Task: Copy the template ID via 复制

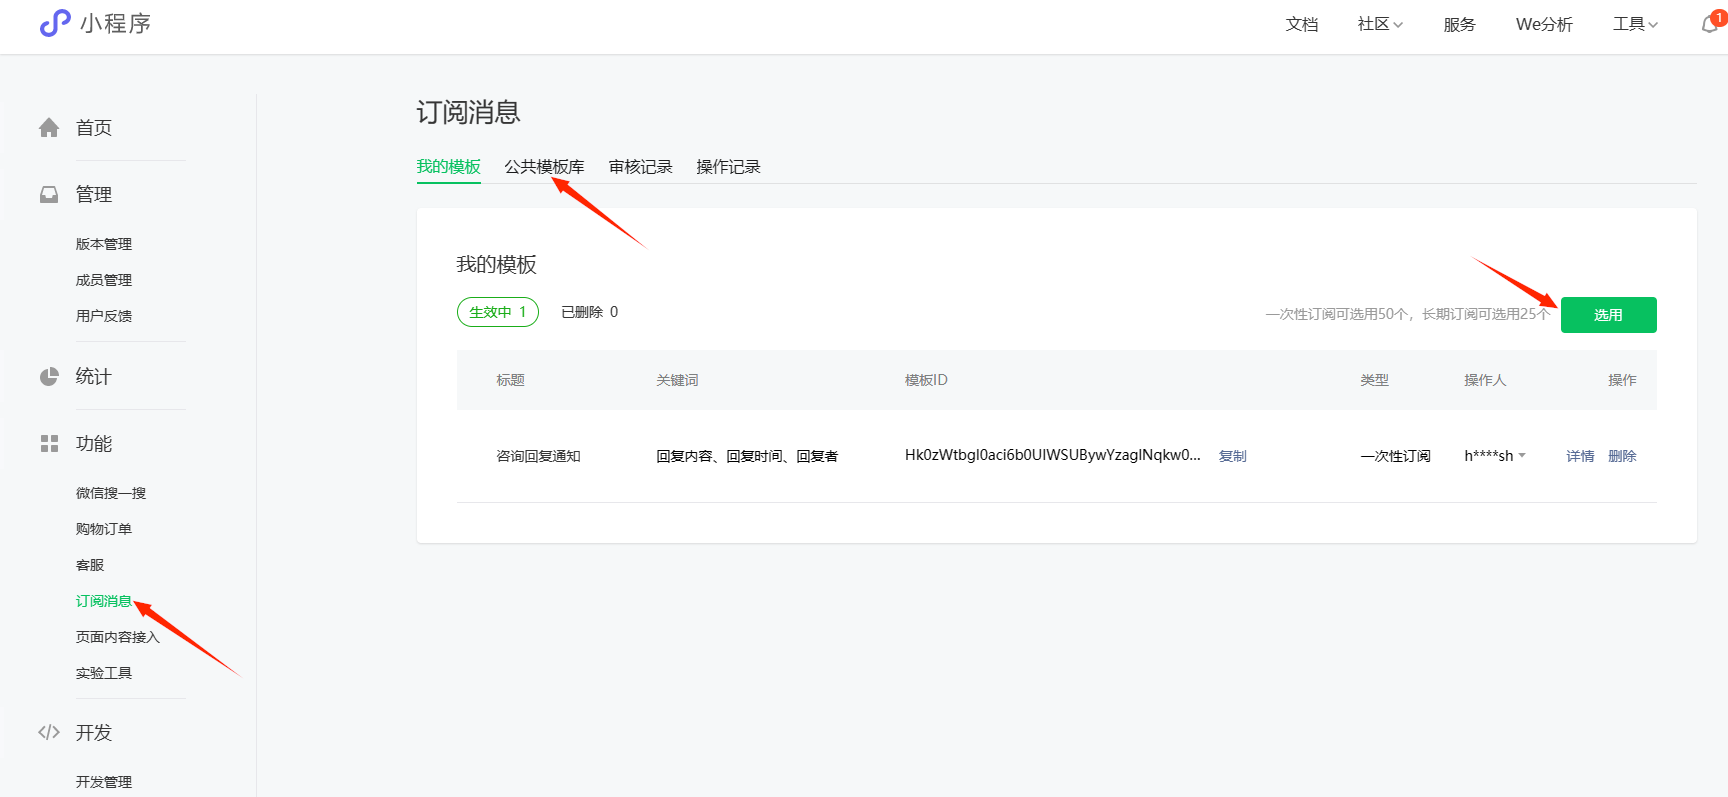Action: [1232, 456]
